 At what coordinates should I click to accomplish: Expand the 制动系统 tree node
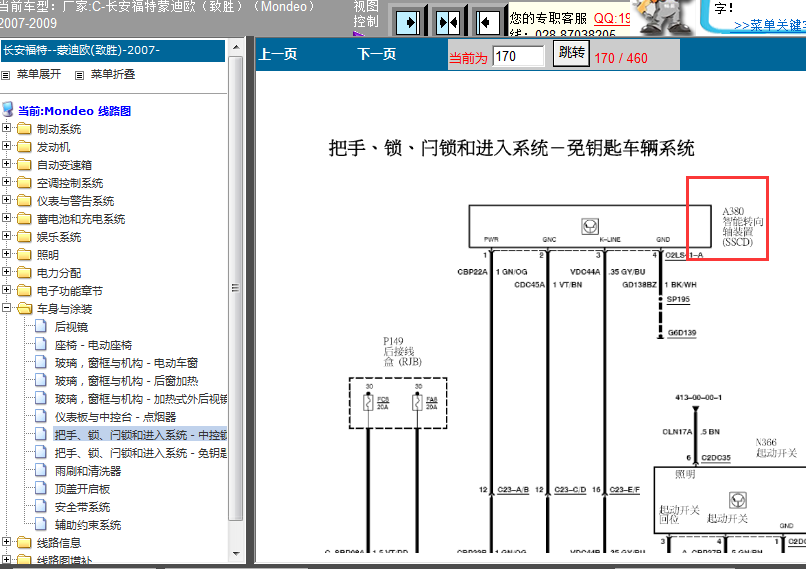tap(6, 127)
